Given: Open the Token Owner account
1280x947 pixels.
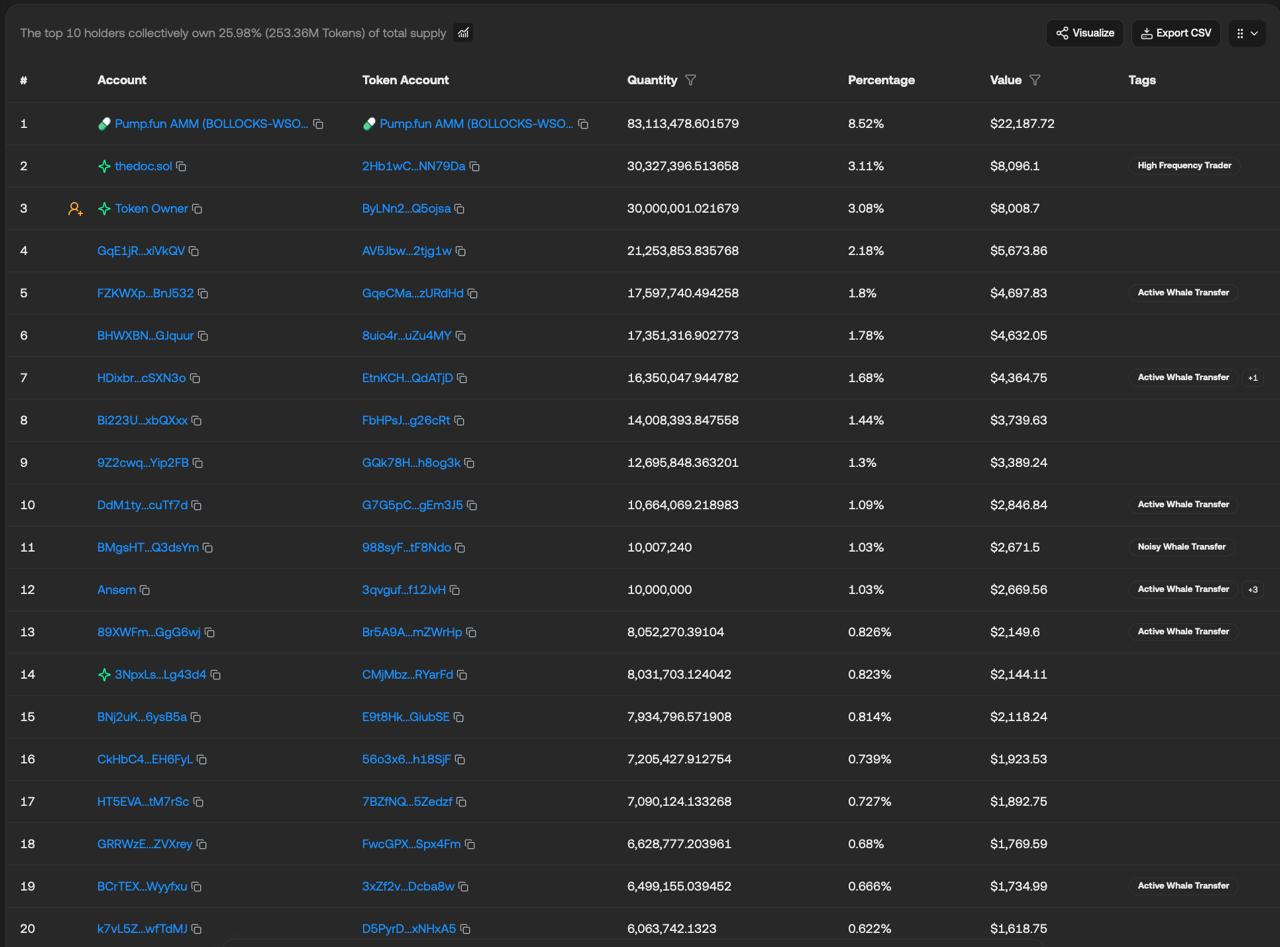Looking at the screenshot, I should [x=151, y=209].
